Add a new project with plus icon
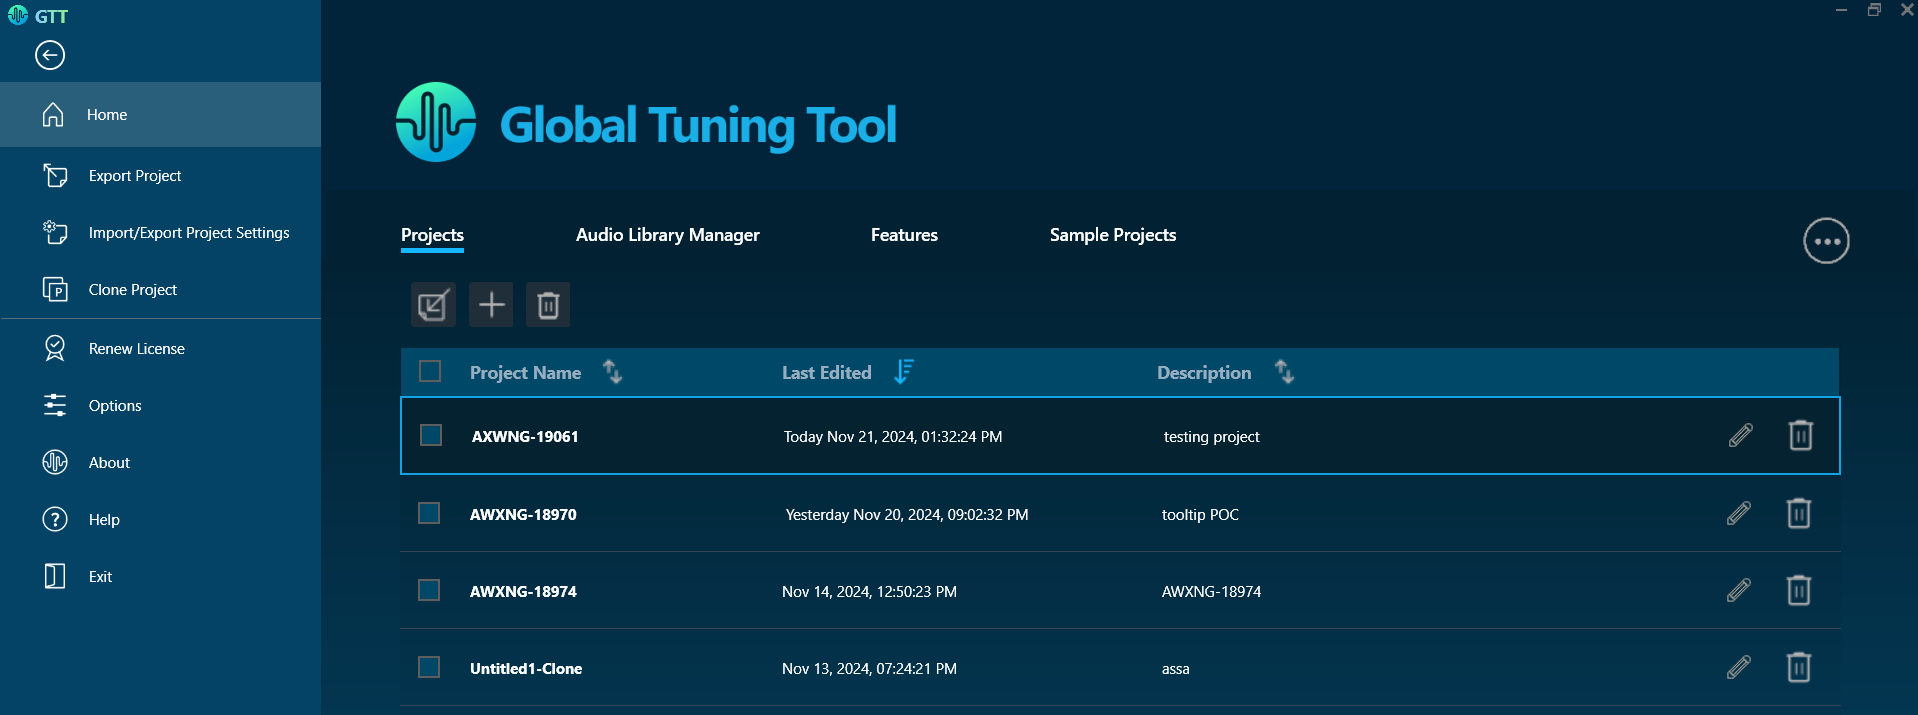Screen dimensions: 1918x715 (491, 305)
